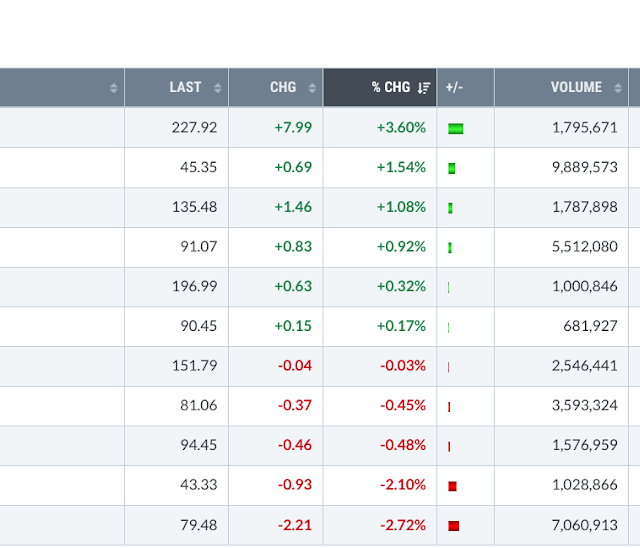Click the red bar in the -2.10% row
Viewport: 640px width, 548px height.
click(x=452, y=486)
